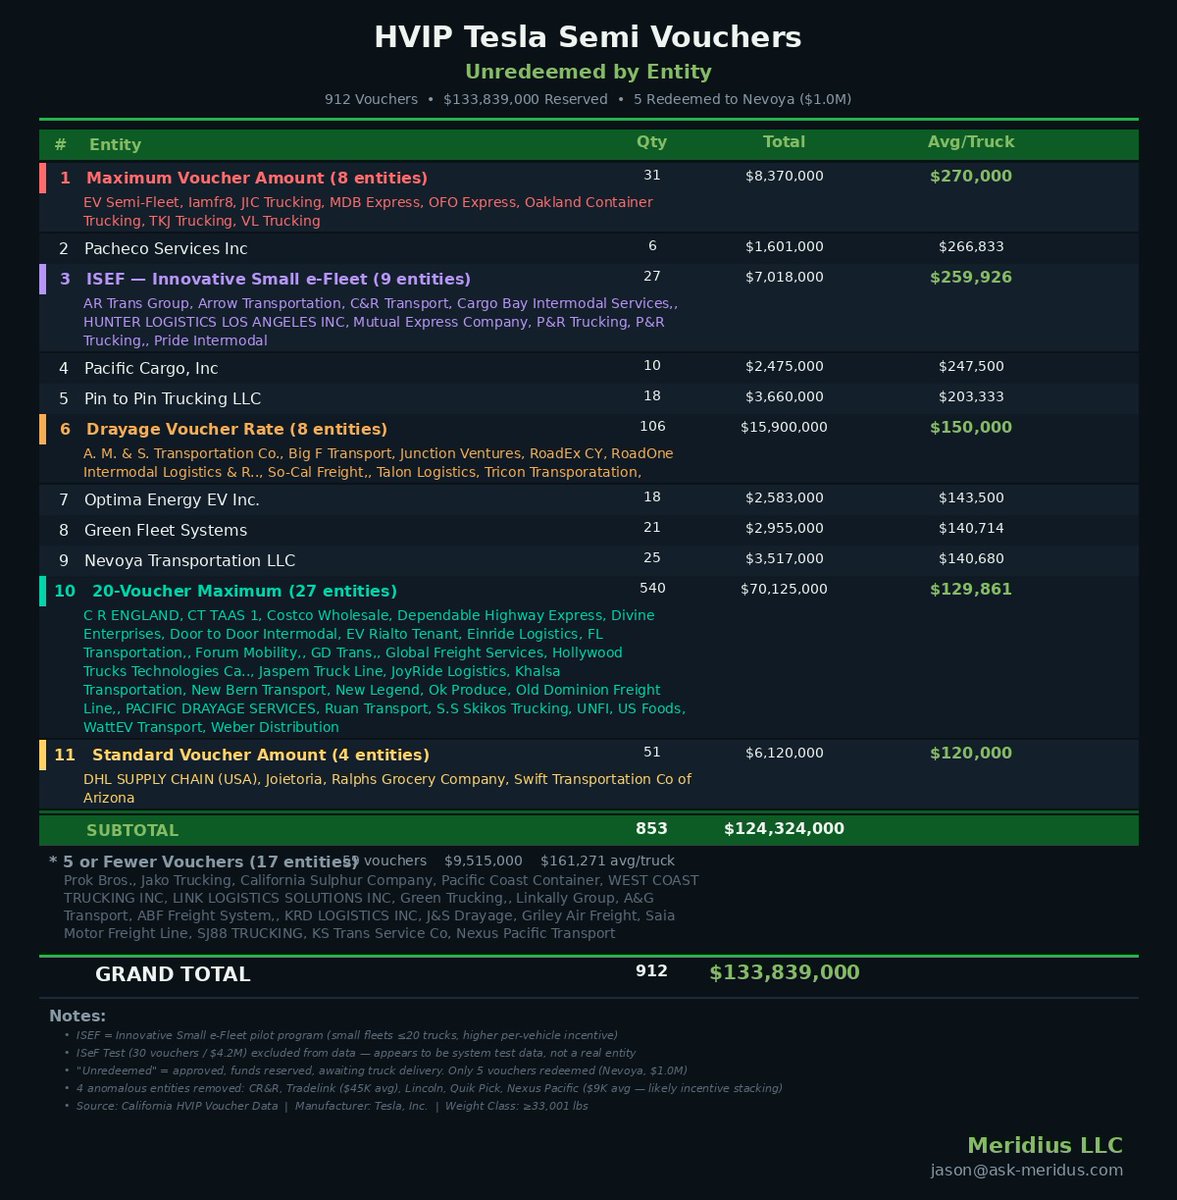Click the $3,660,000 total value
1177x1200 pixels.
point(784,397)
